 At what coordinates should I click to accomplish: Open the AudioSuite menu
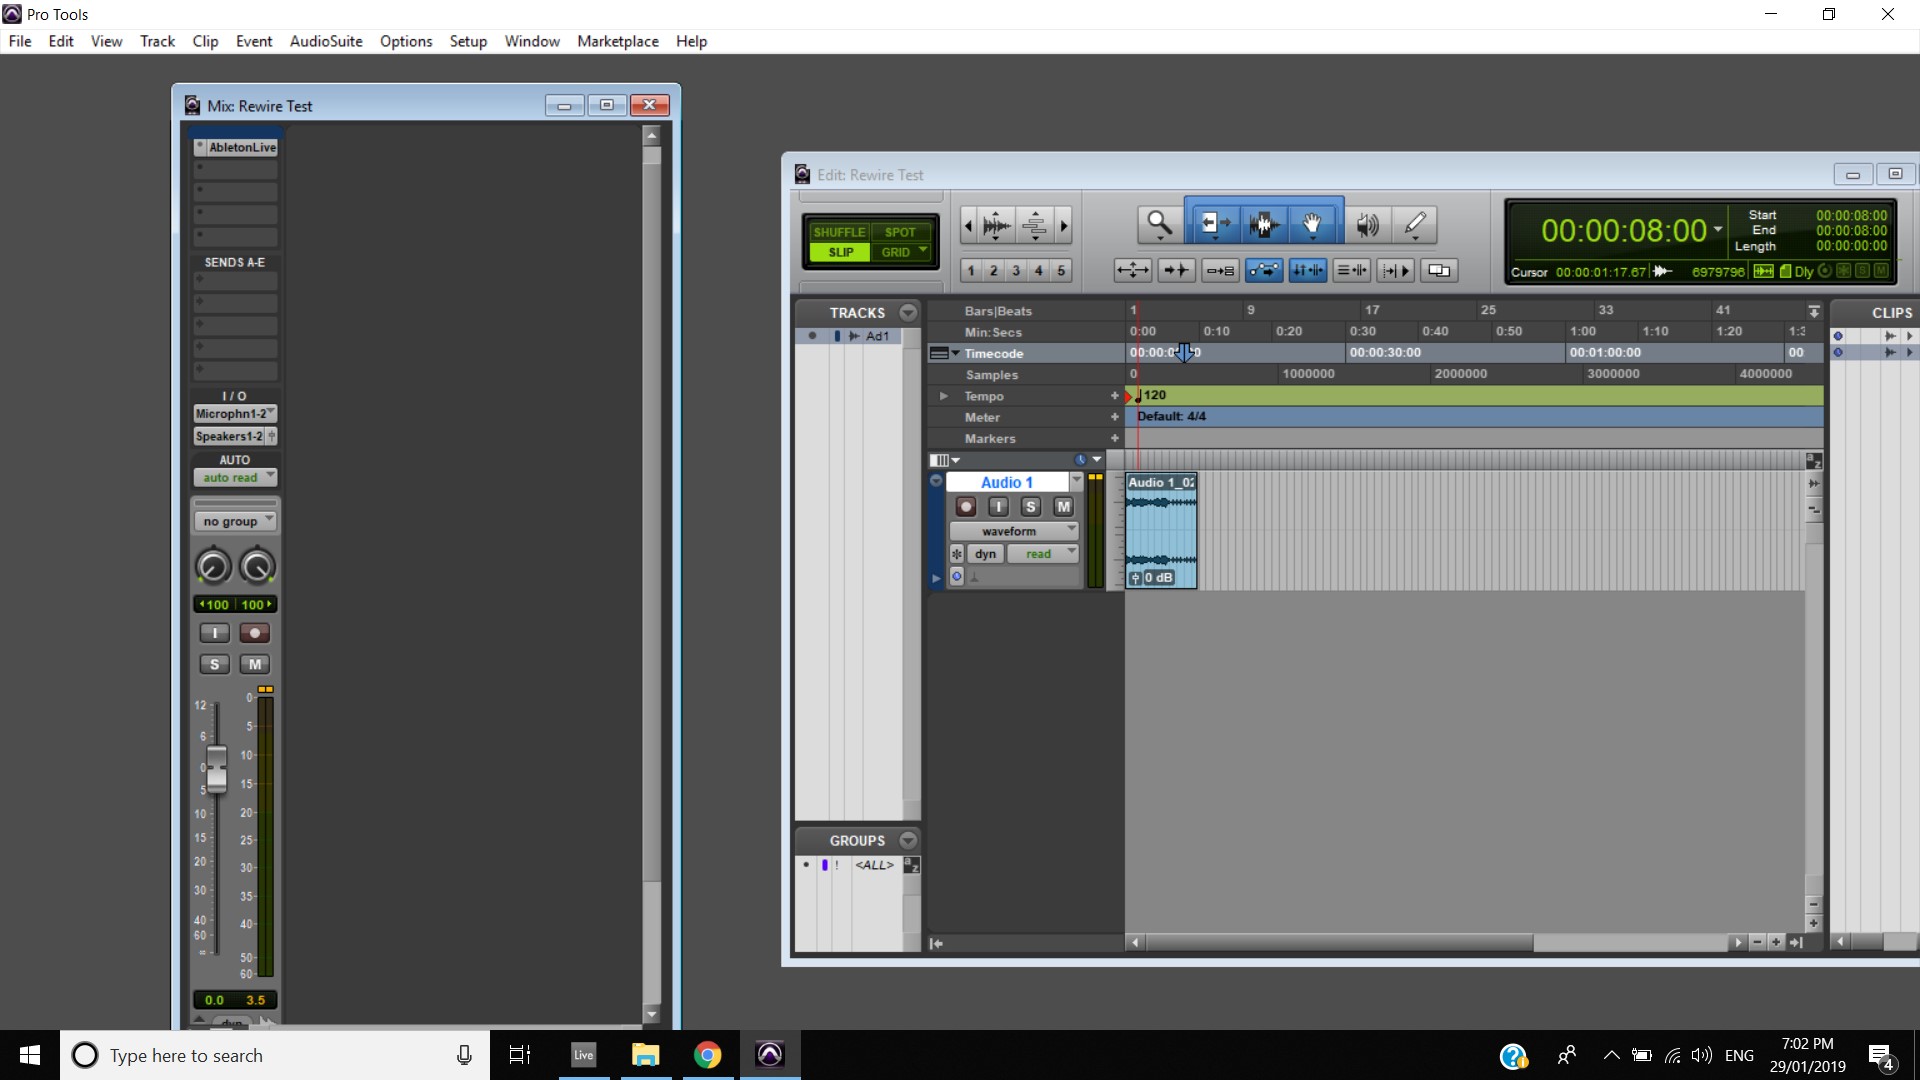click(326, 41)
